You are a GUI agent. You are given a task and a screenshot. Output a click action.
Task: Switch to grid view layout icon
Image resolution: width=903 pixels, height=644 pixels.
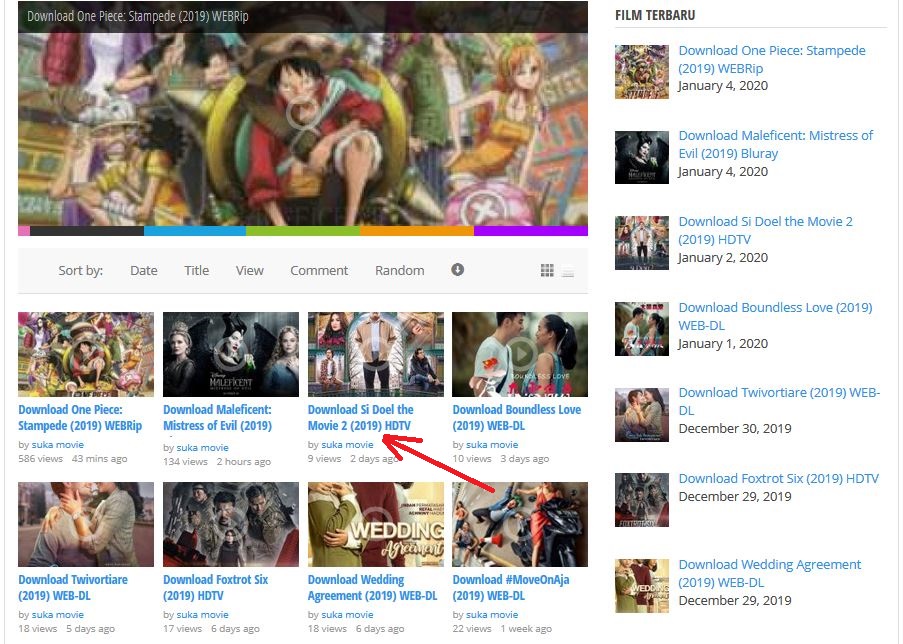coord(547,271)
